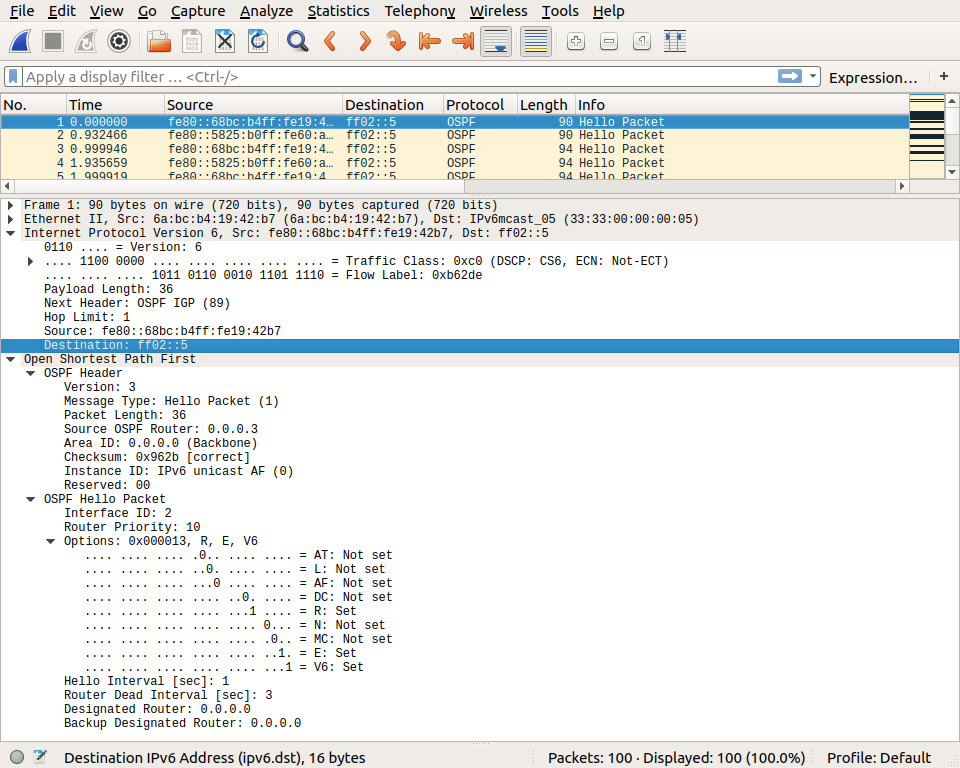Image resolution: width=960 pixels, height=768 pixels.
Task: Open the Tools menu
Action: pyautogui.click(x=560, y=11)
